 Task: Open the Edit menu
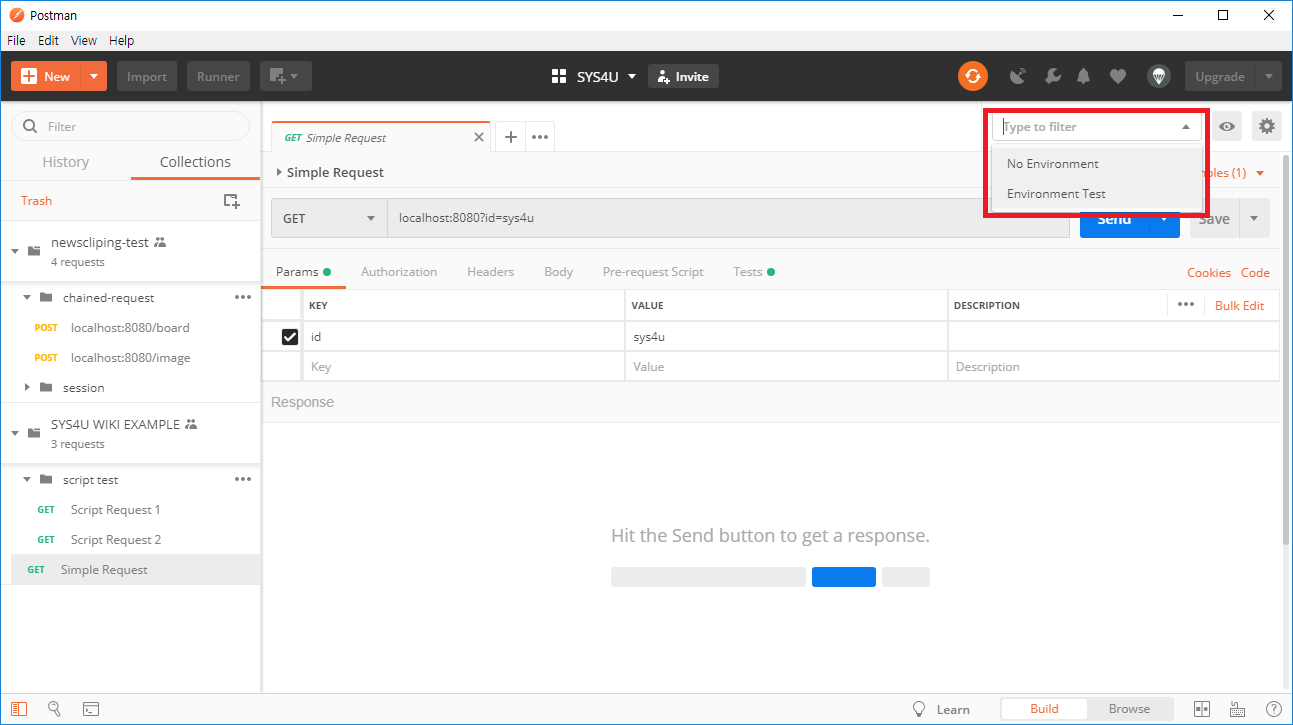[x=48, y=41]
